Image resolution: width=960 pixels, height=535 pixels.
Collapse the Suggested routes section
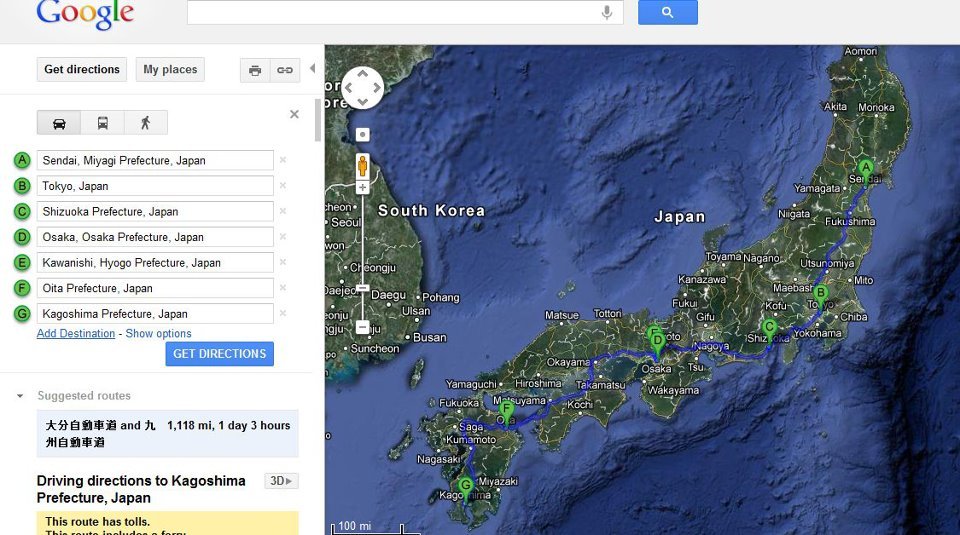pyautogui.click(x=20, y=396)
